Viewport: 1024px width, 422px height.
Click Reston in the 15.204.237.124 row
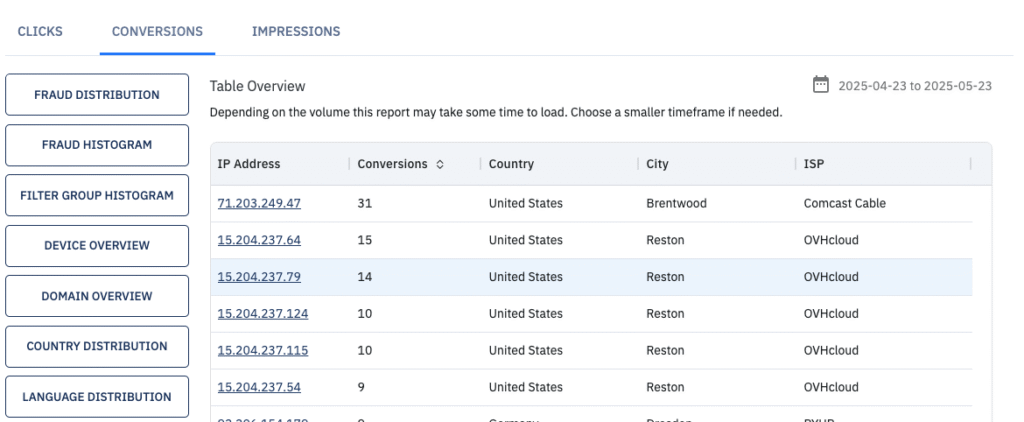point(665,314)
